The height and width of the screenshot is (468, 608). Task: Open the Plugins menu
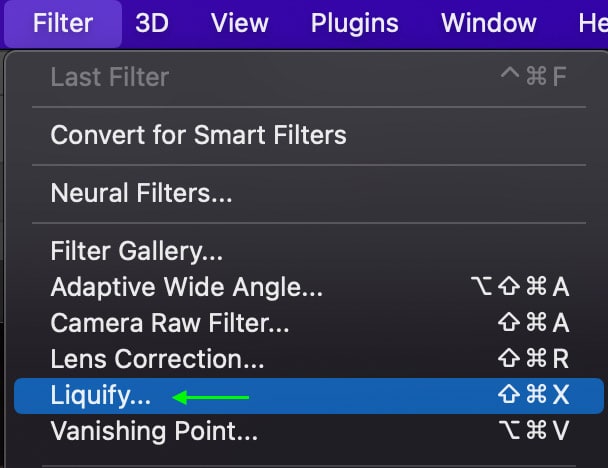click(x=354, y=23)
